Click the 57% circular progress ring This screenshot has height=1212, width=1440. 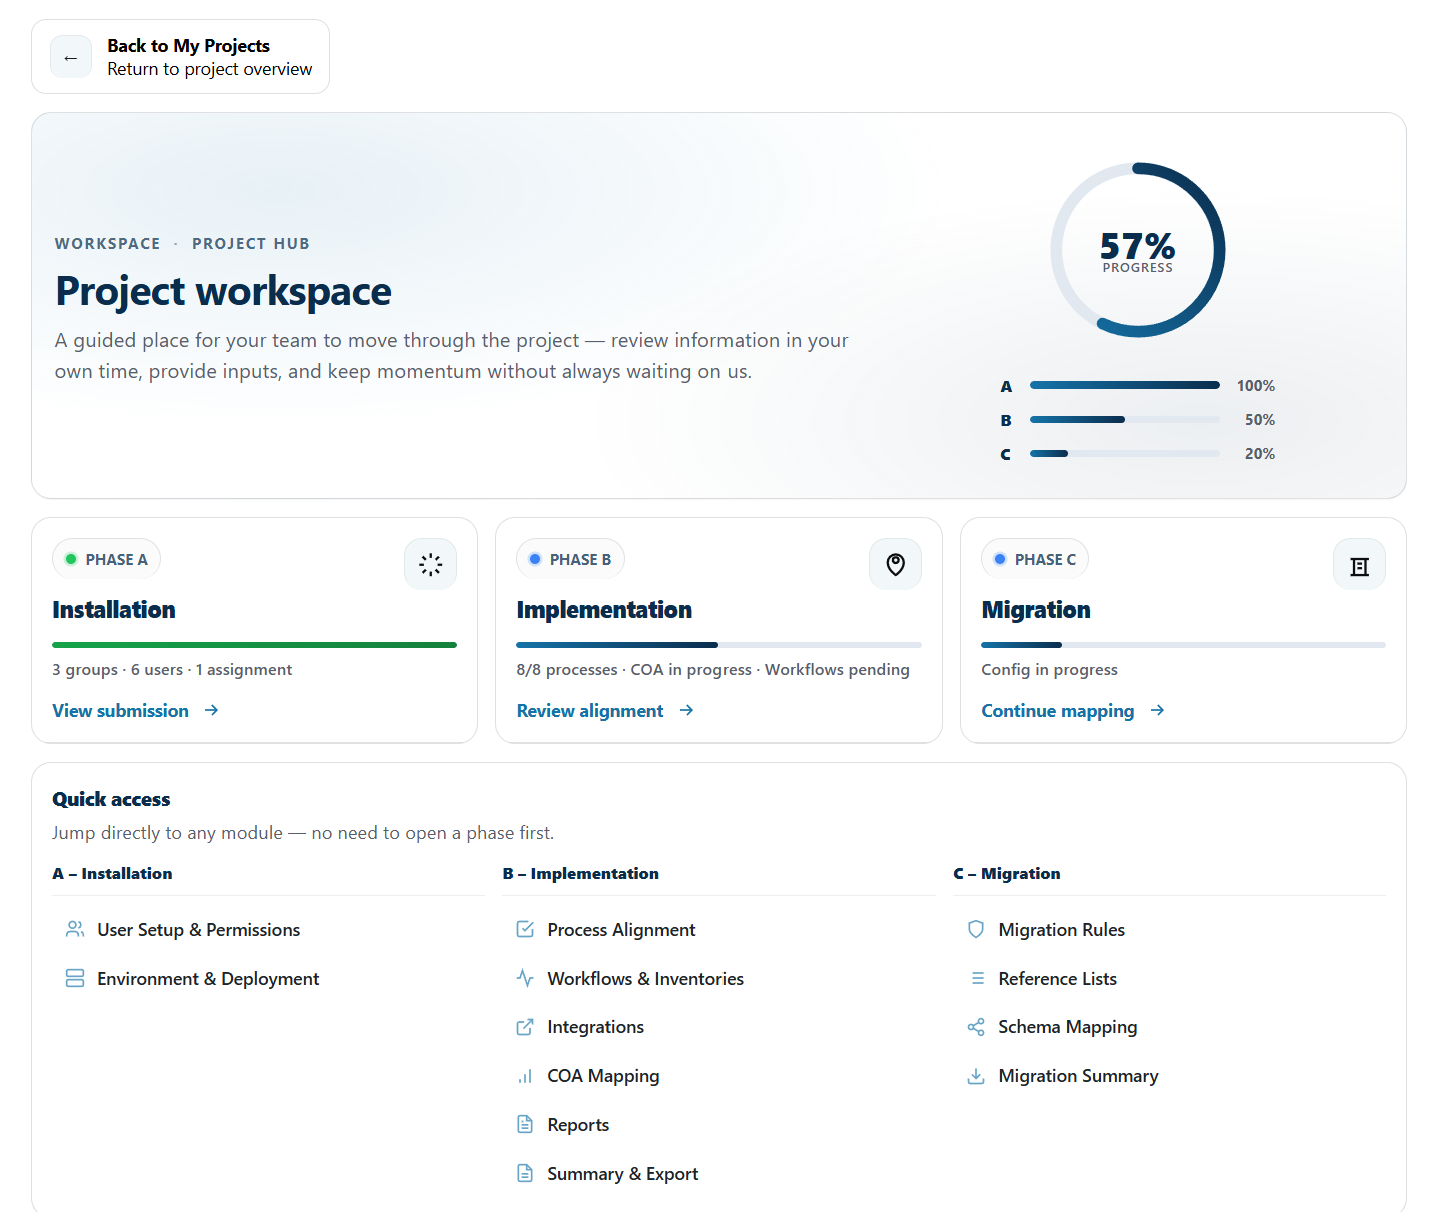tap(1138, 249)
